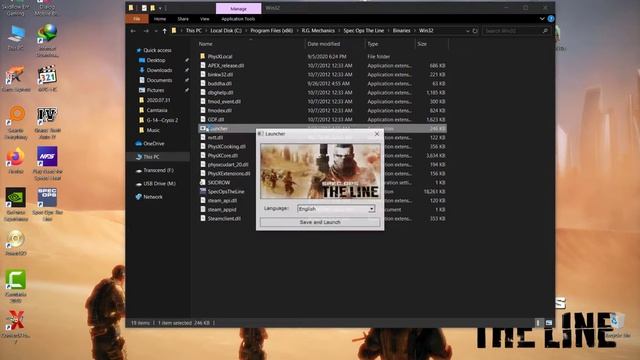The width and height of the screenshot is (640, 360).
Task: Open the recent locations dropdown next to the forward arrow
Action: [156, 31]
